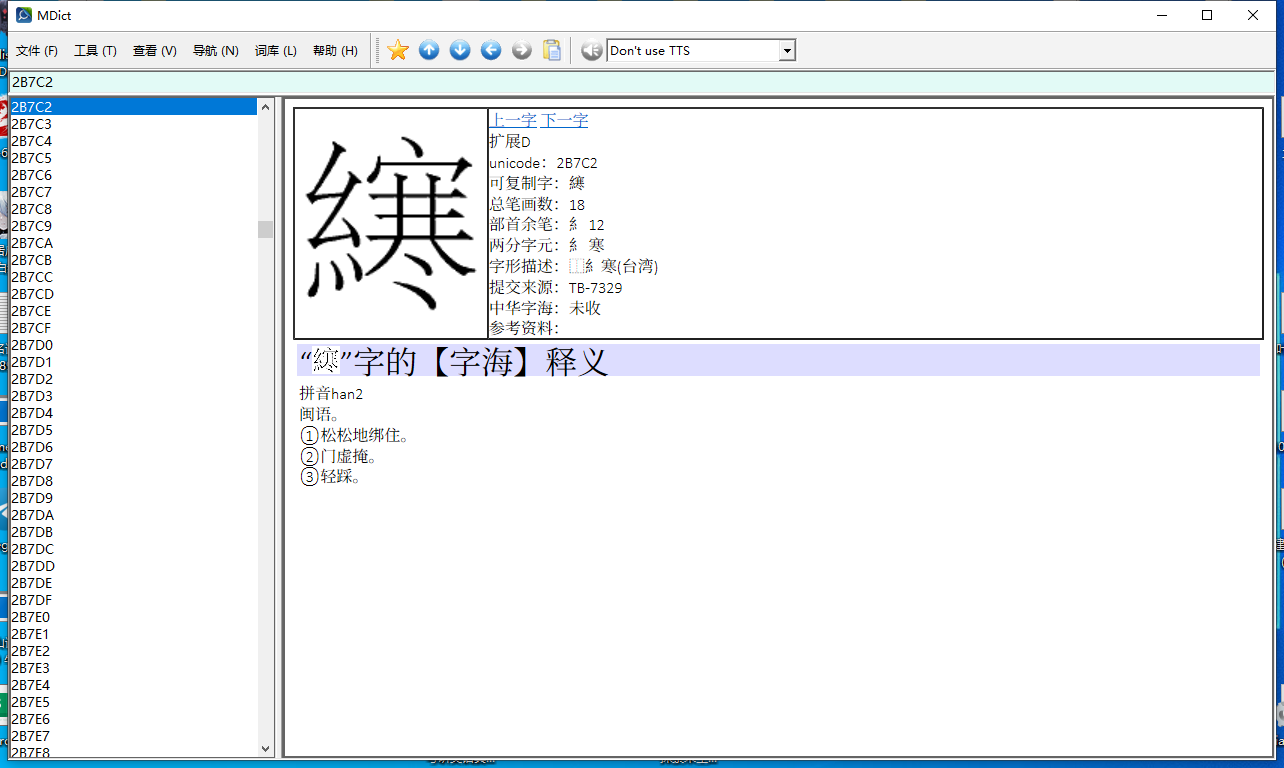Click the speaker pronunciation icon
This screenshot has width=1284, height=768.
[591, 50]
